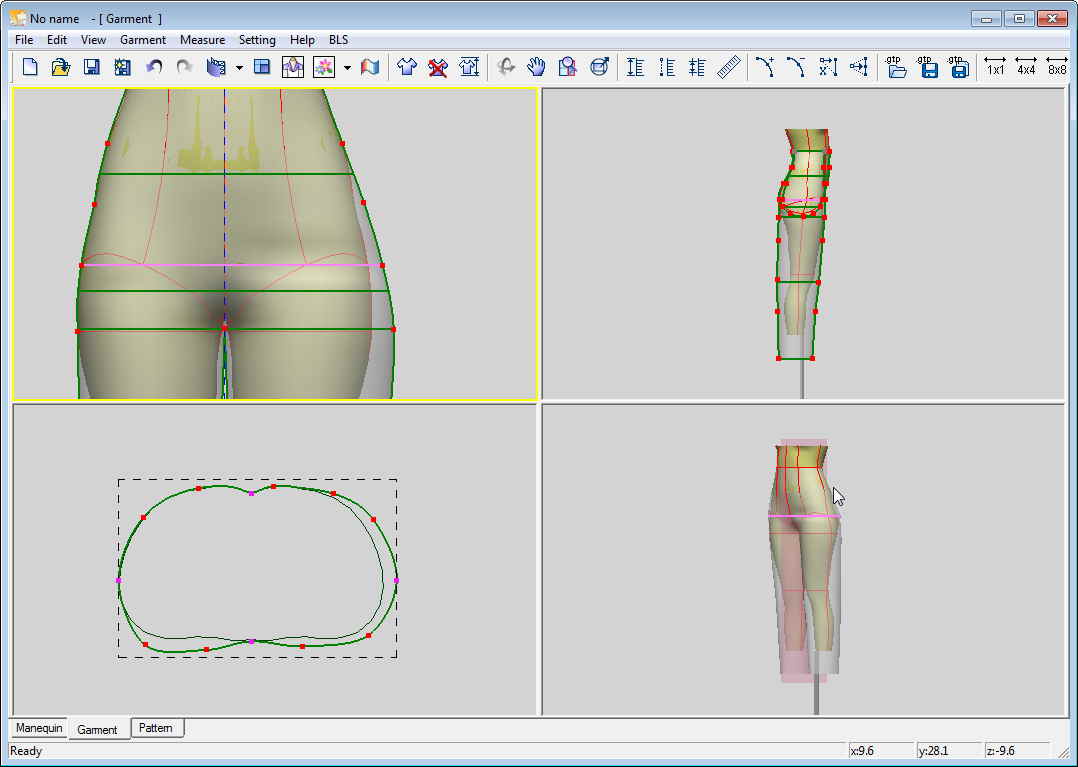Click the colored fabric flag icon
This screenshot has width=1078, height=767.
tap(370, 67)
